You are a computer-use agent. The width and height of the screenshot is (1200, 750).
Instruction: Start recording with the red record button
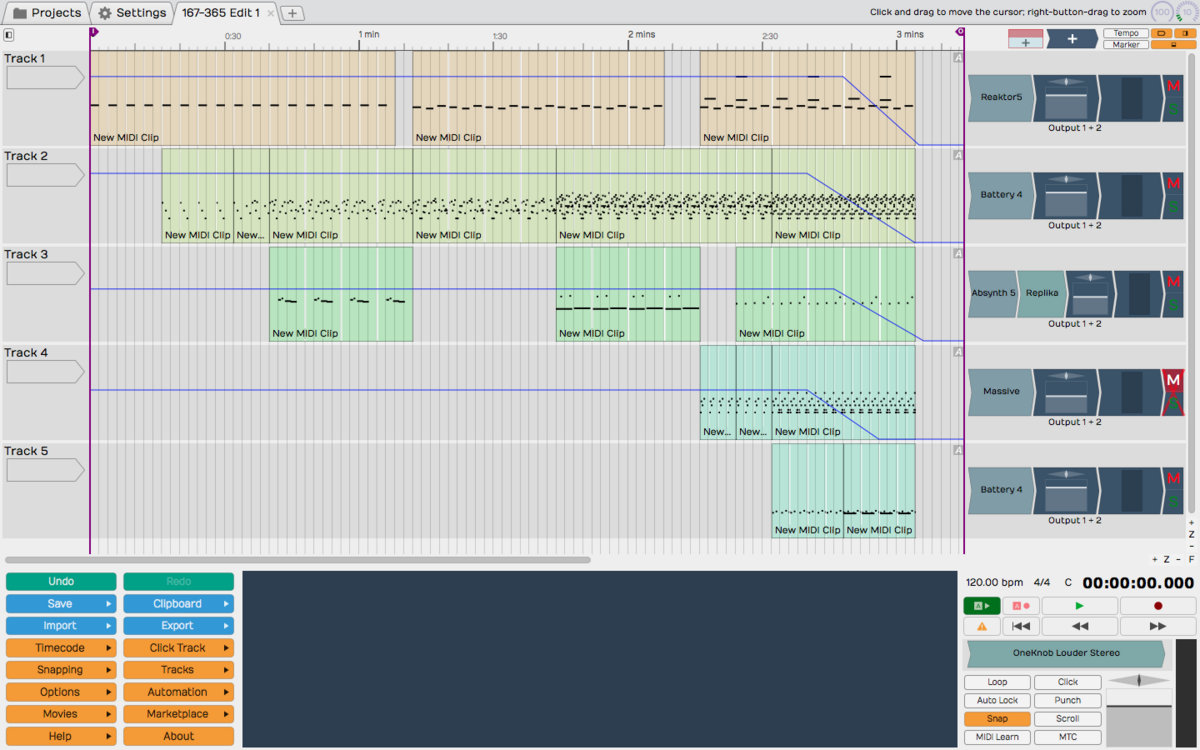[1158, 606]
